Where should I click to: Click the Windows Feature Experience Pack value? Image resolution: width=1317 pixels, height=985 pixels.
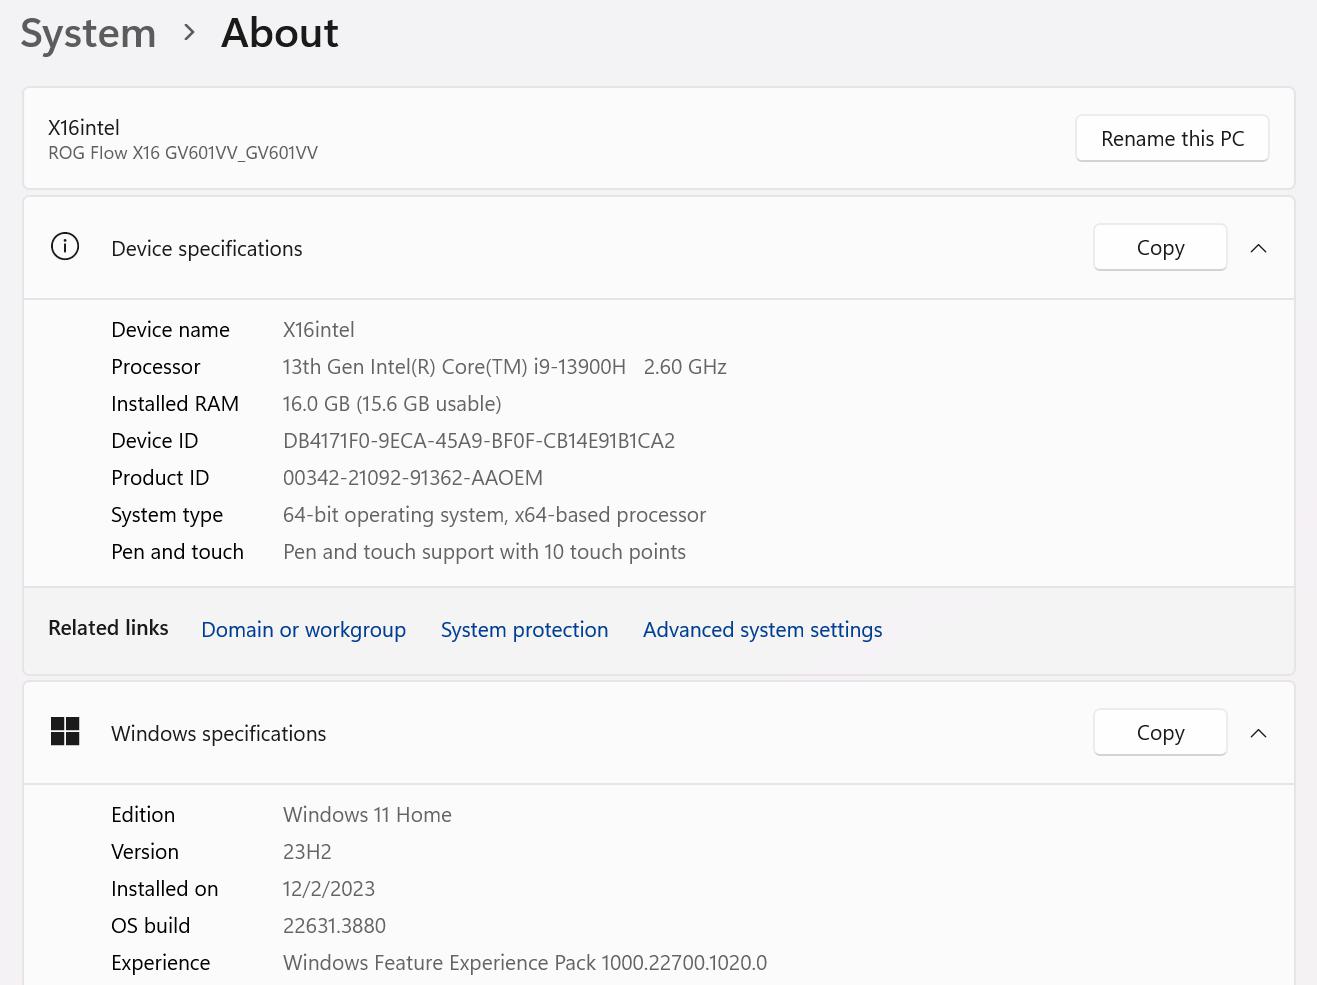[525, 962]
